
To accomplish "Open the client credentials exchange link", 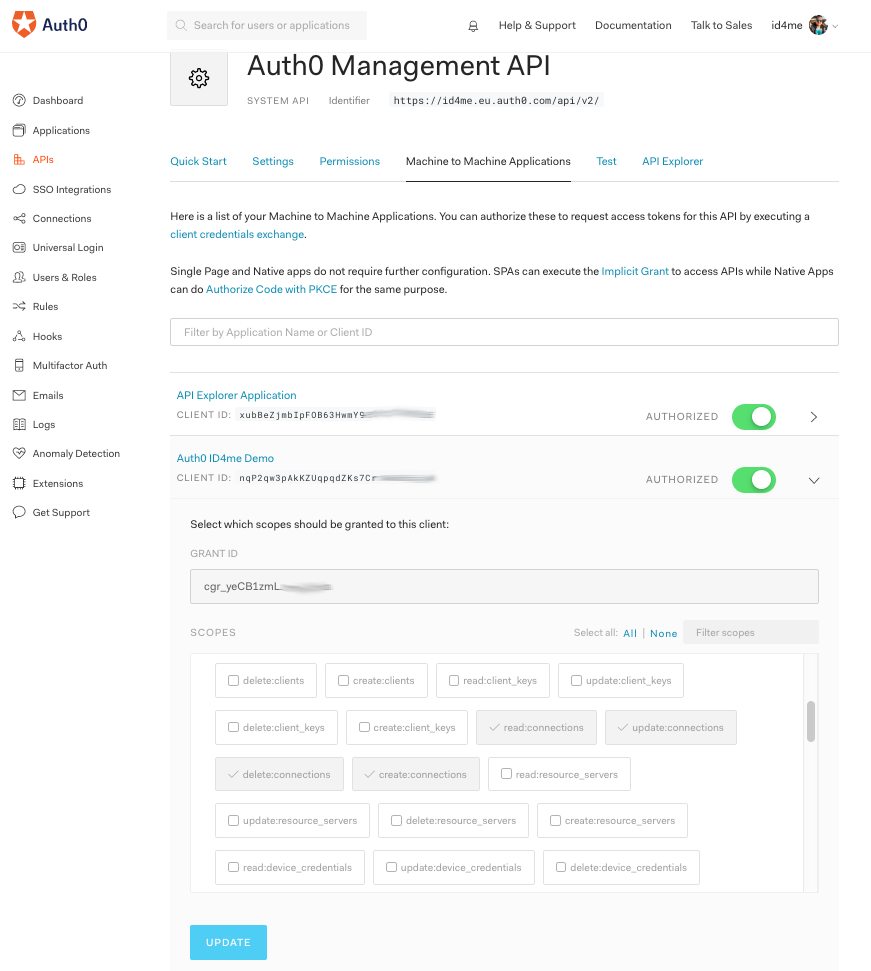I will pyautogui.click(x=237, y=234).
